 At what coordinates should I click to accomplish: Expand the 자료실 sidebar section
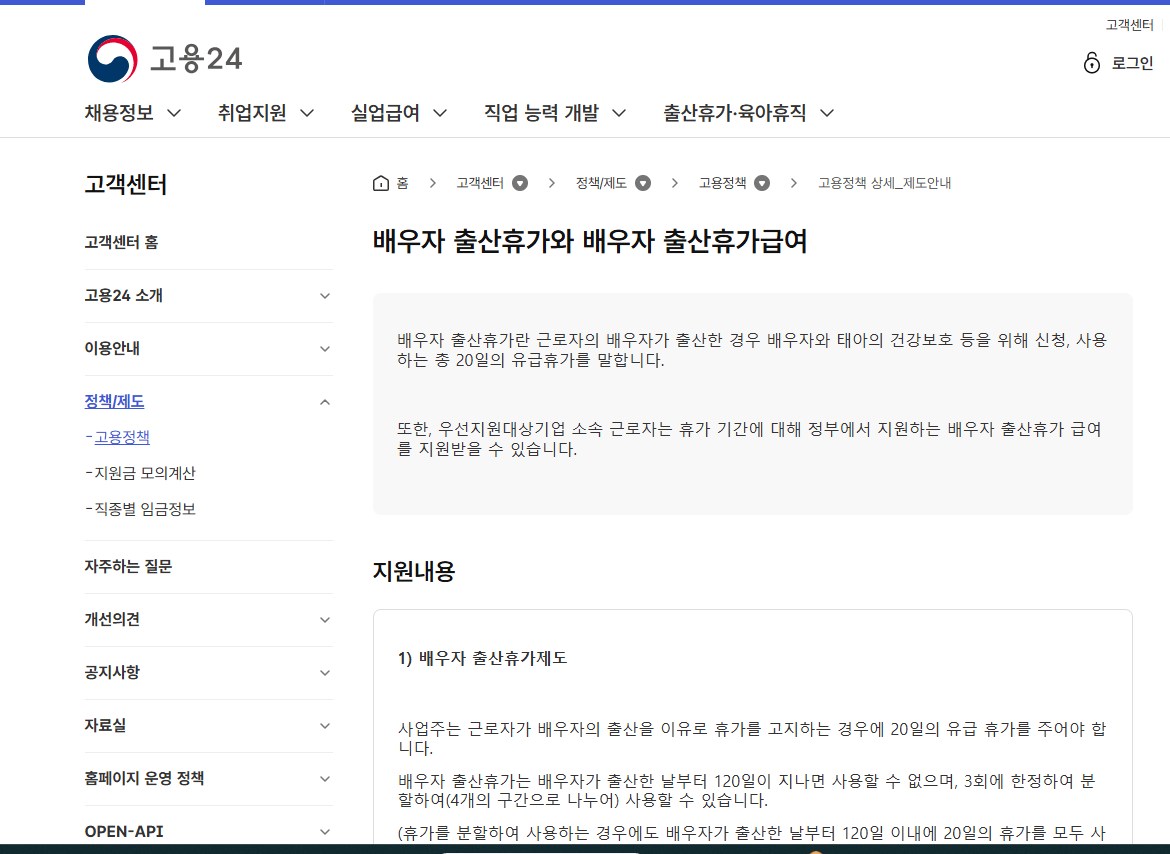(324, 726)
